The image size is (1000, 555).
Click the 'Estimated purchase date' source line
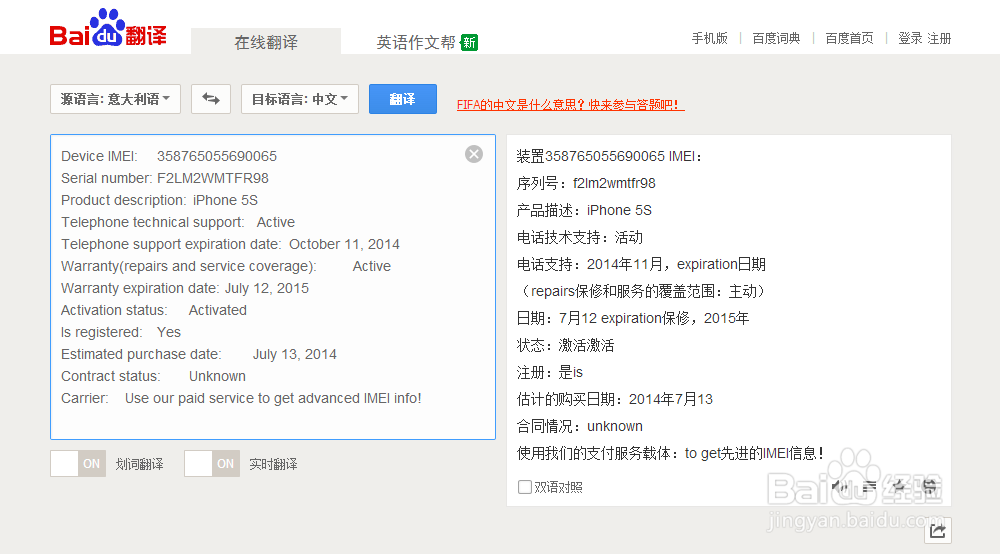[198, 355]
